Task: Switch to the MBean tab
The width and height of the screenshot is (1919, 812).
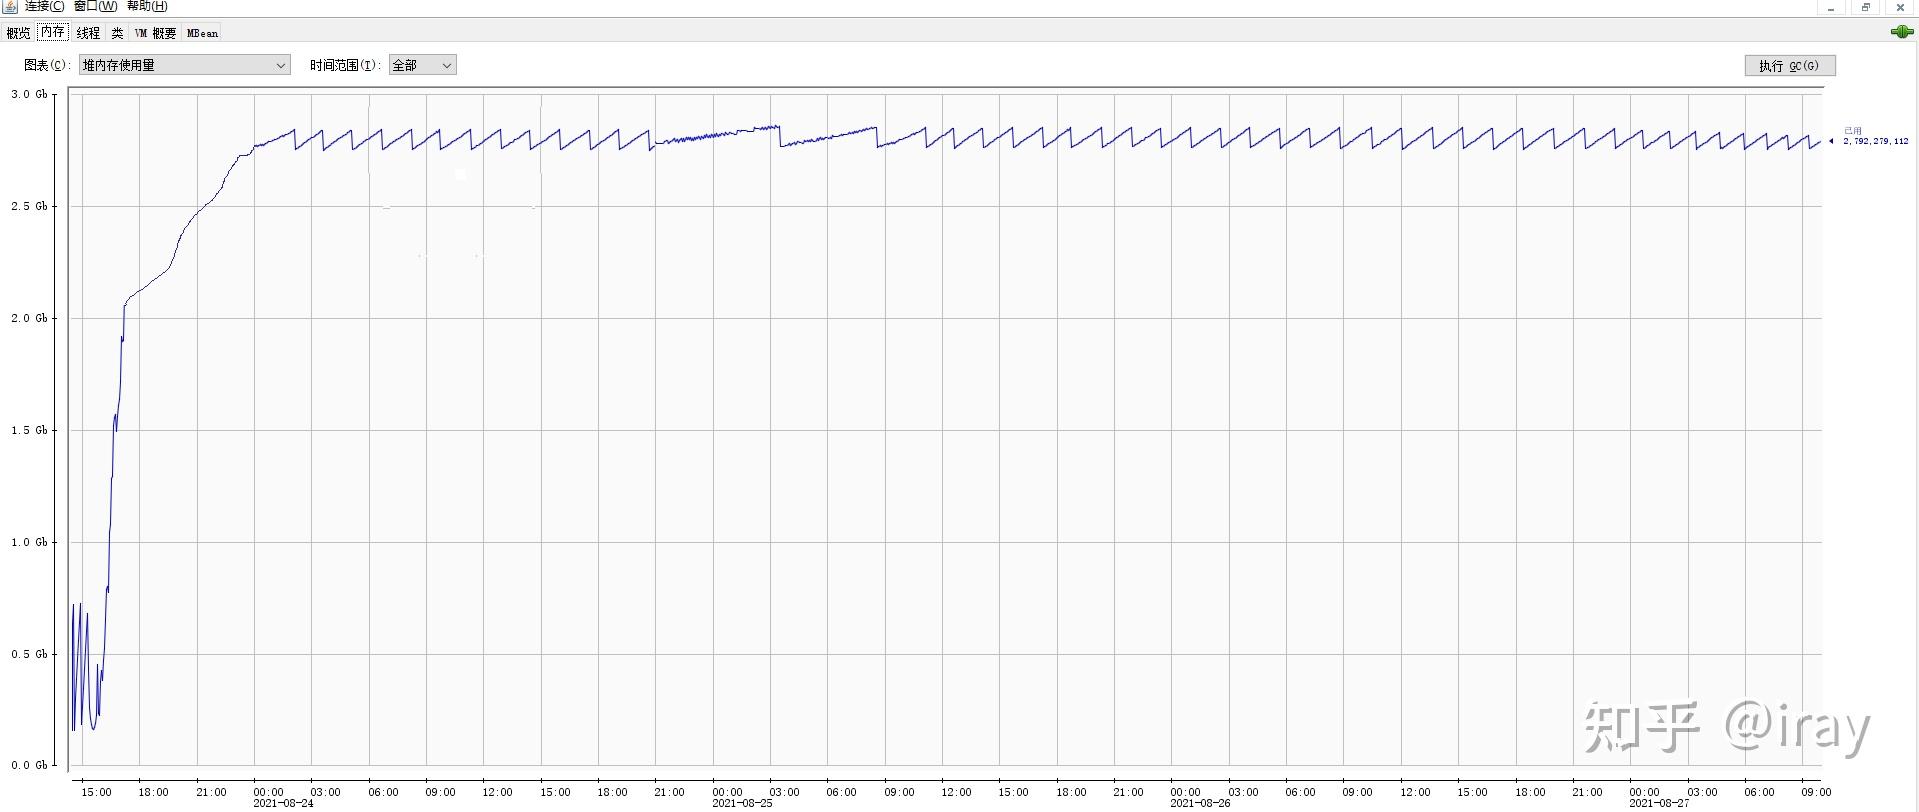Action: tap(202, 33)
